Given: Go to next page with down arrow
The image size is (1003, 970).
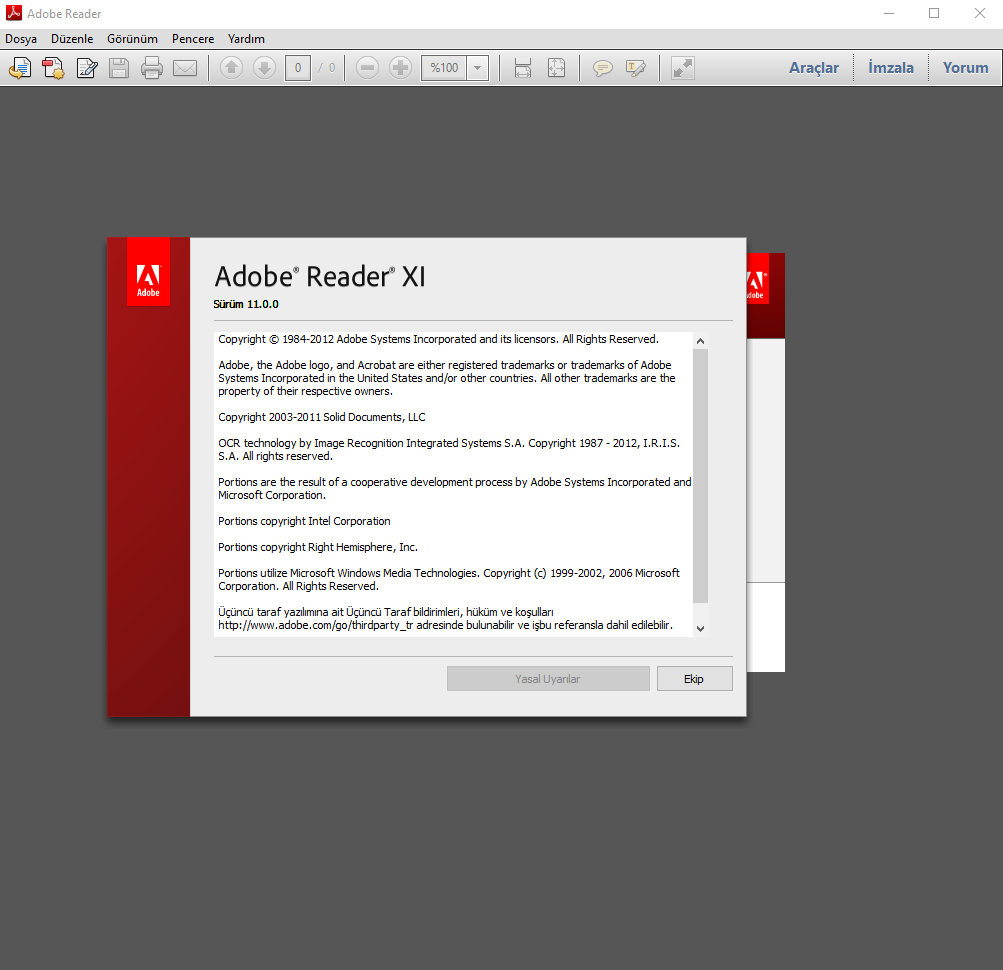Looking at the screenshot, I should point(264,68).
